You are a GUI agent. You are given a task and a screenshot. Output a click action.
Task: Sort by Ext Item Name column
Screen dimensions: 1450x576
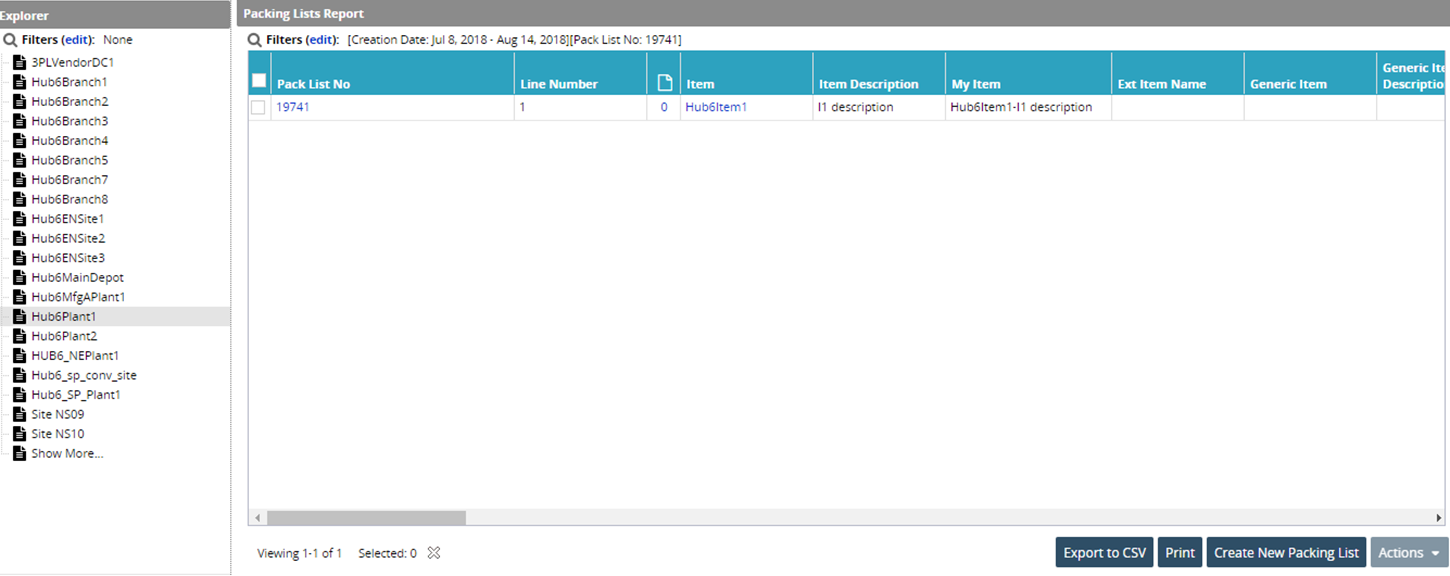point(1162,84)
